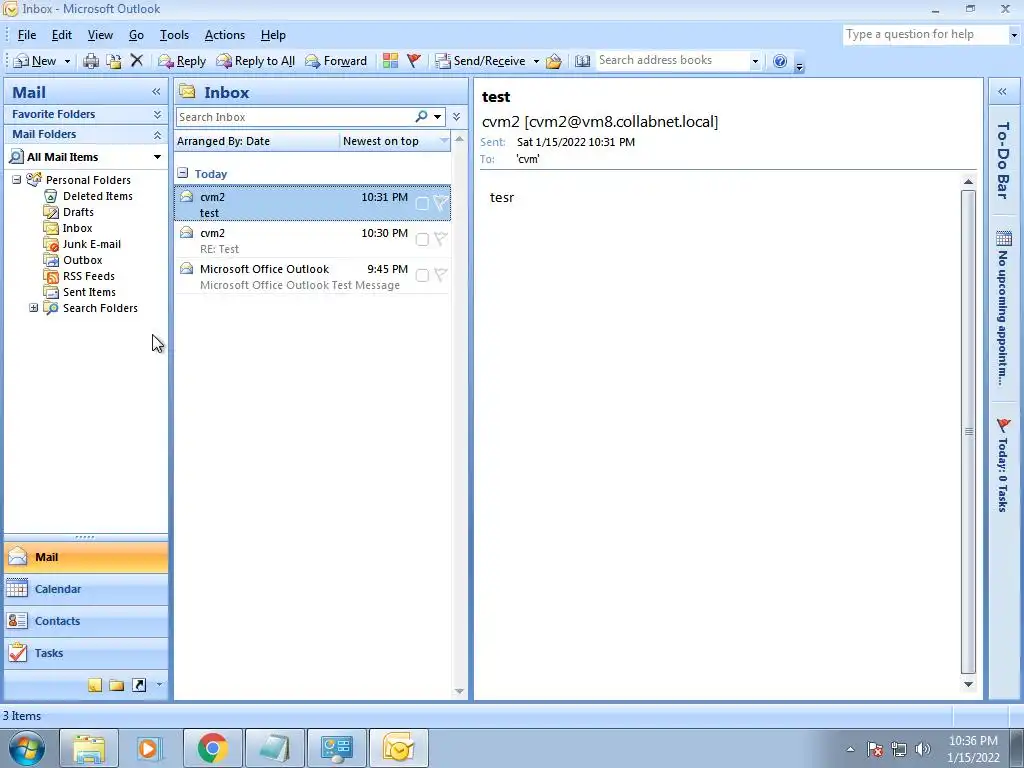Collapse the Mail Folders section

pos(157,135)
